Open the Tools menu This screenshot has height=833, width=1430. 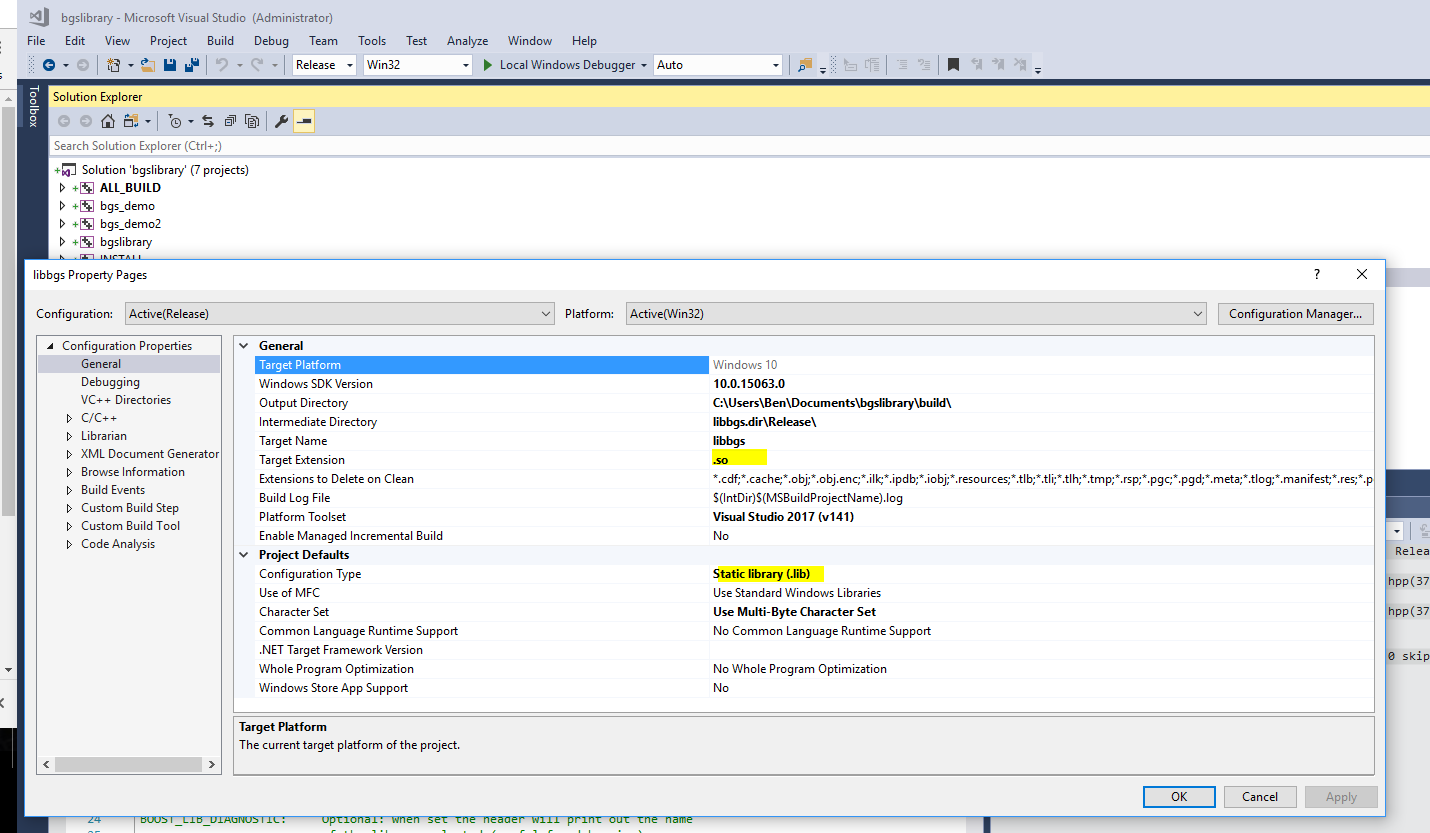tap(372, 41)
